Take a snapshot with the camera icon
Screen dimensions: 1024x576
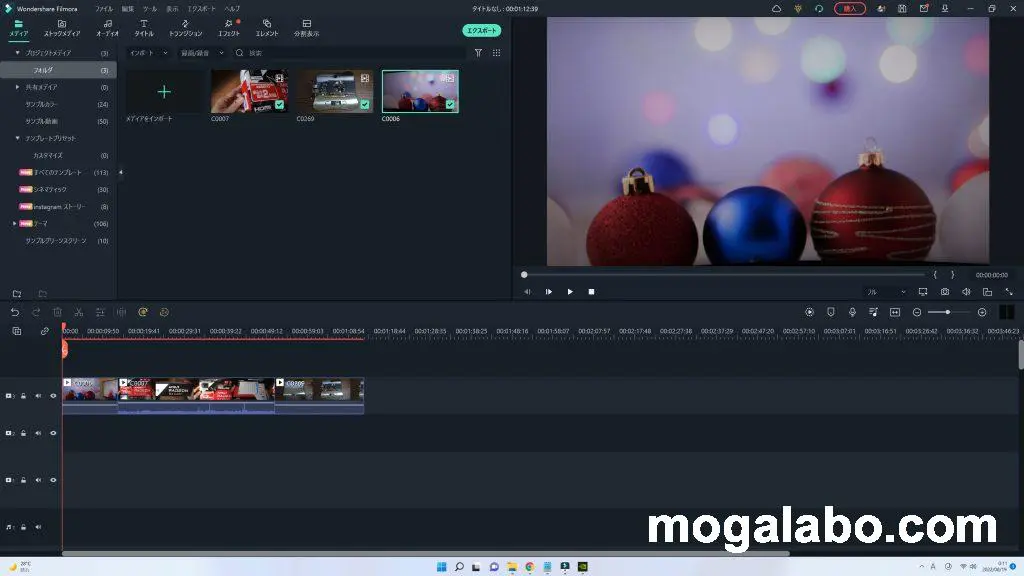[x=945, y=292]
